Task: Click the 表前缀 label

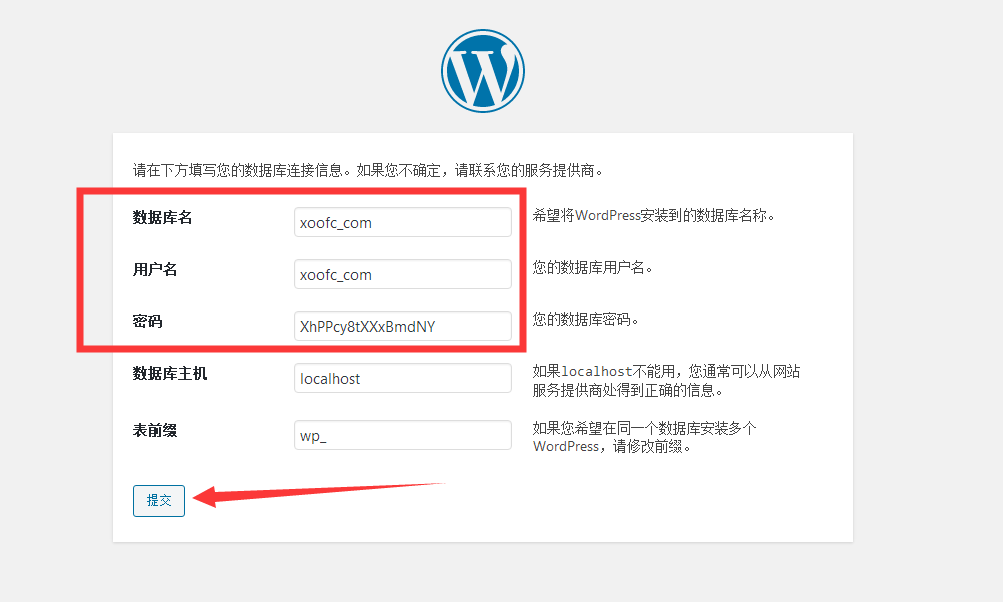Action: coord(155,431)
